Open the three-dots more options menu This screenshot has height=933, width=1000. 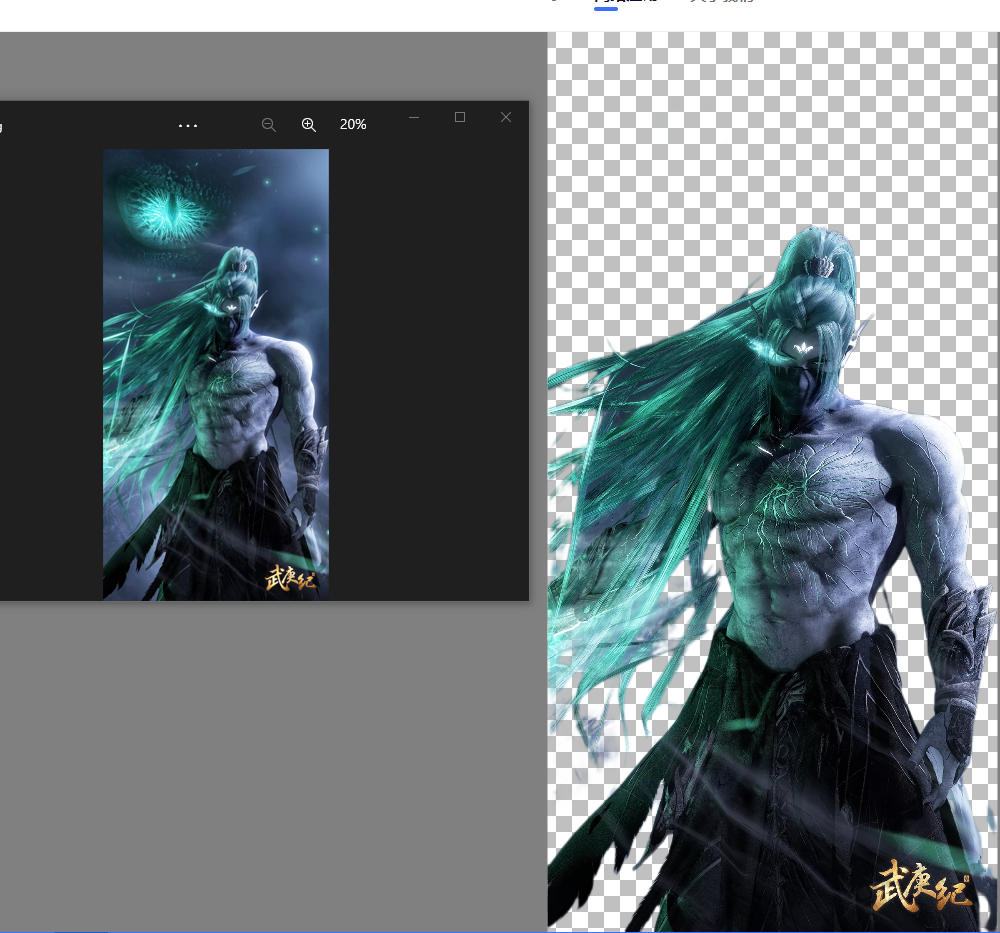(188, 125)
